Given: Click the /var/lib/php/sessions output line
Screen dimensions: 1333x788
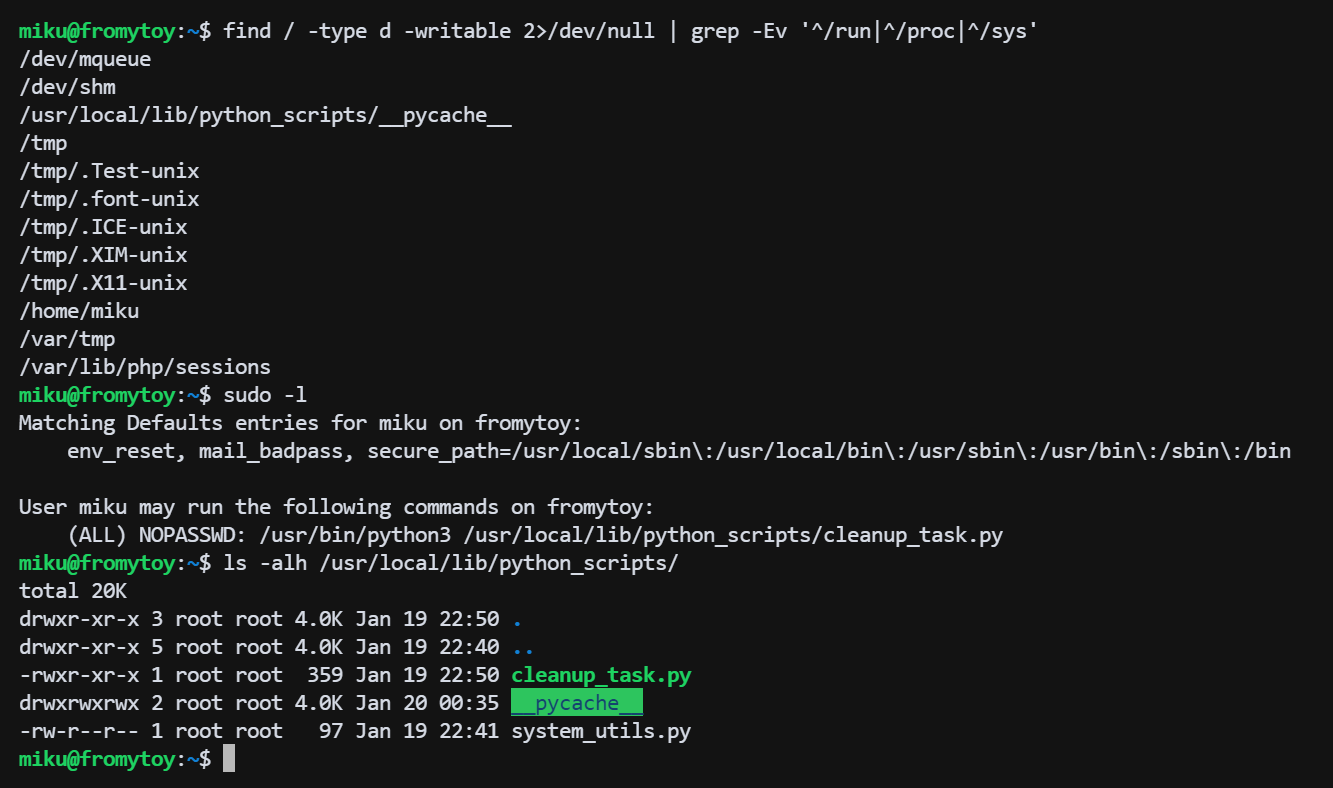Looking at the screenshot, I should [x=145, y=367].
